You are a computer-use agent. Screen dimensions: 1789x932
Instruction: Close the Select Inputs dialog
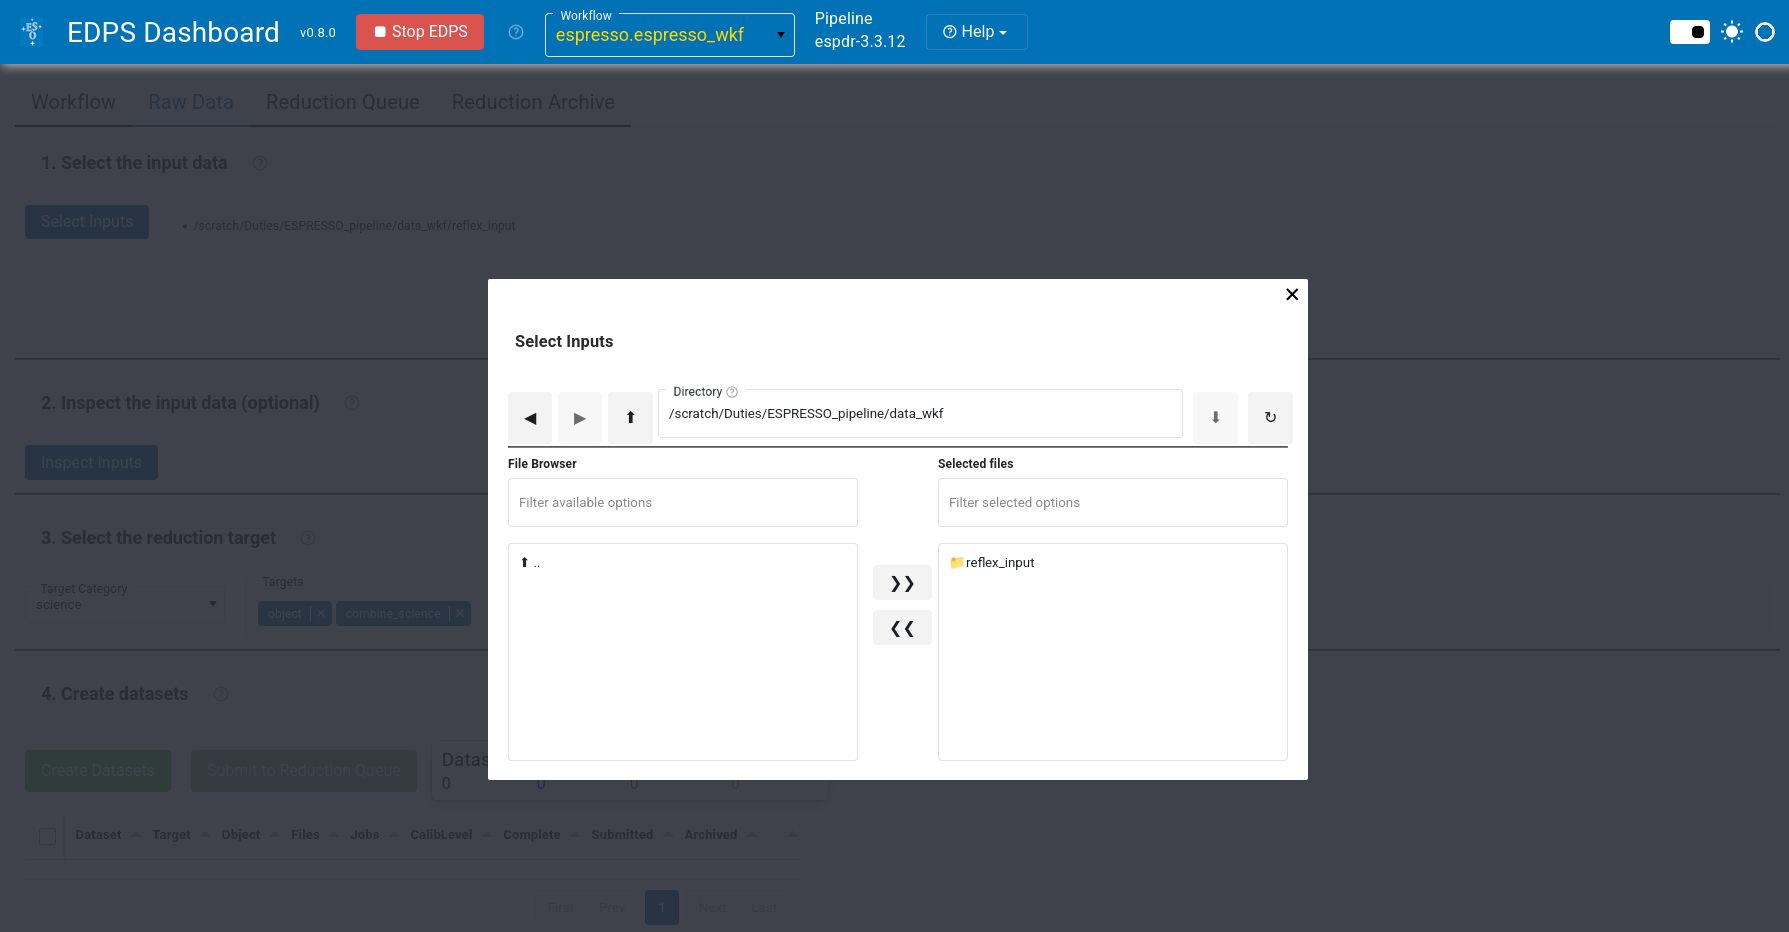1292,294
